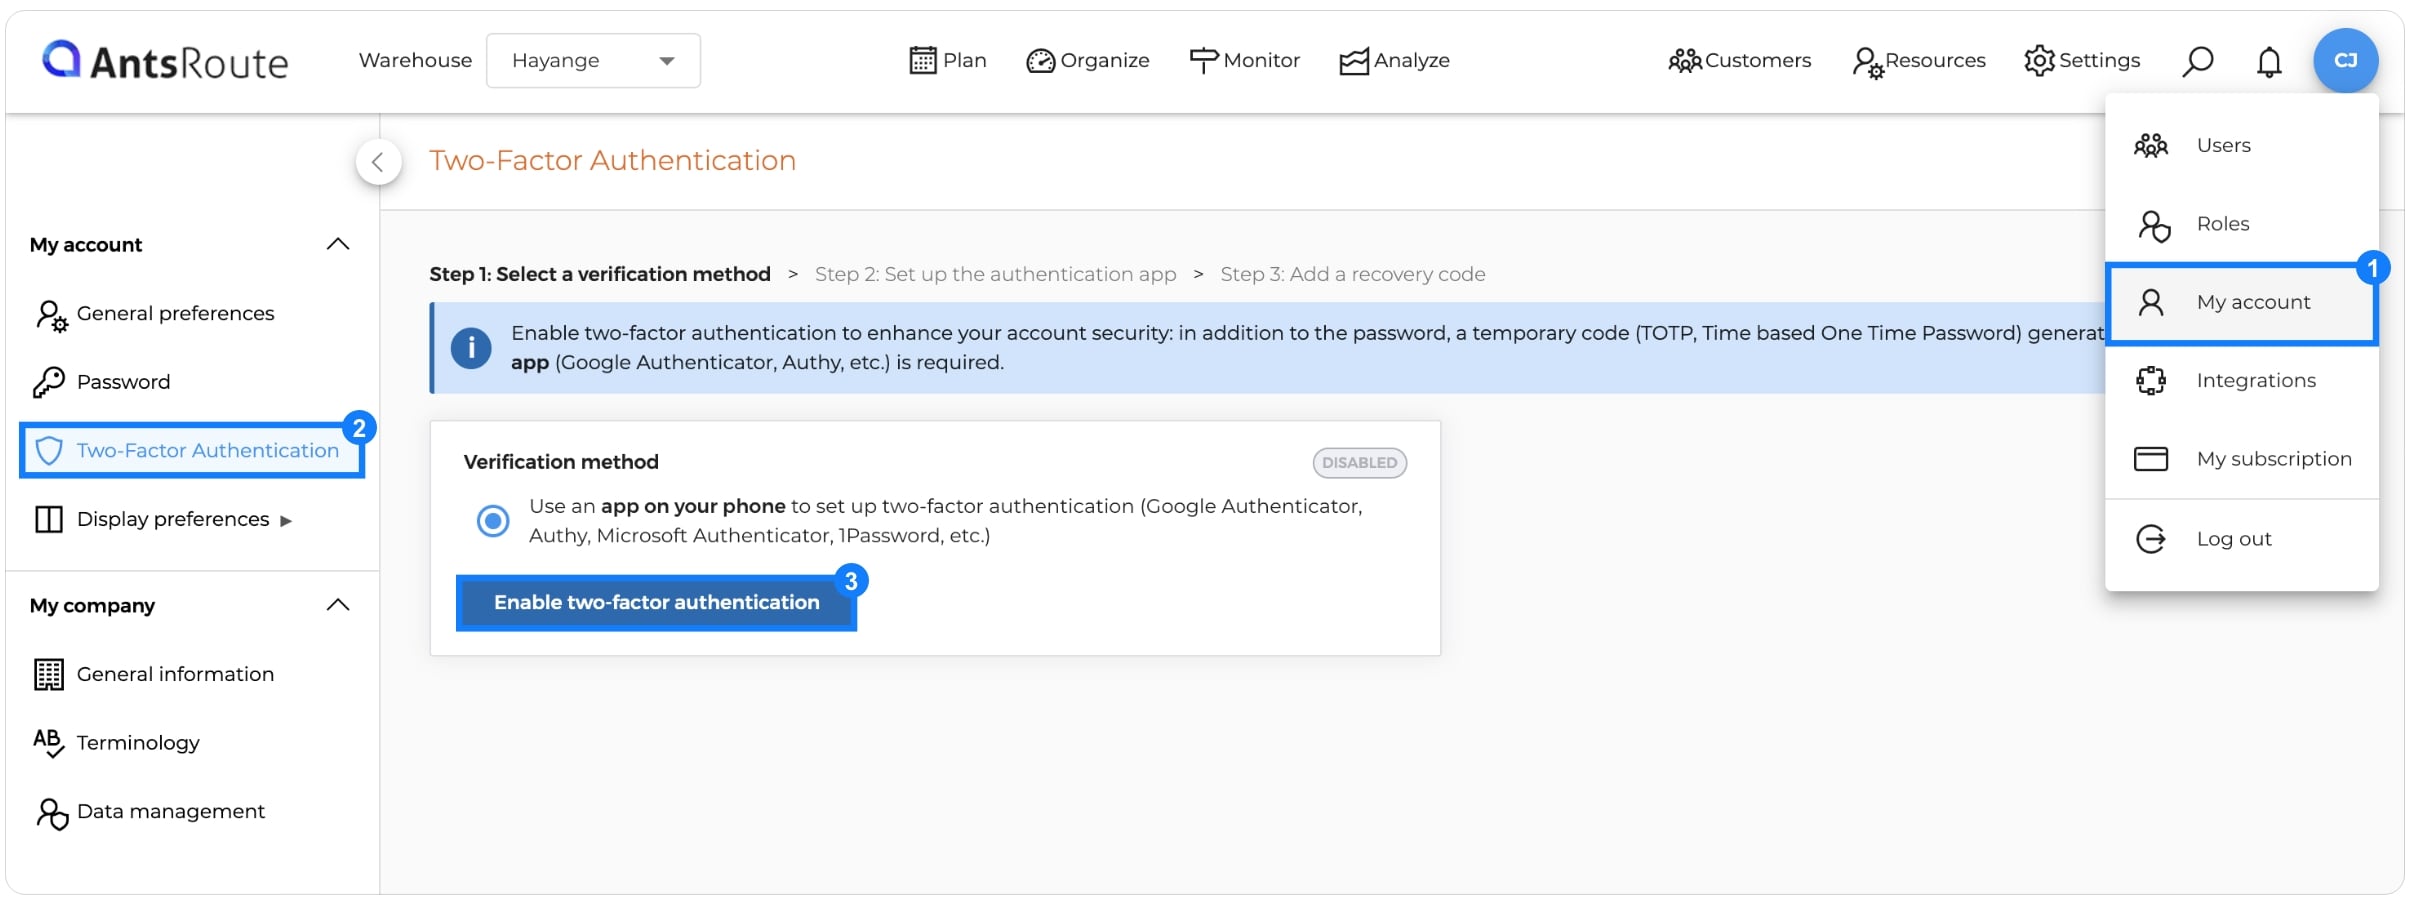Choose Users from the profile menu

click(x=2241, y=146)
